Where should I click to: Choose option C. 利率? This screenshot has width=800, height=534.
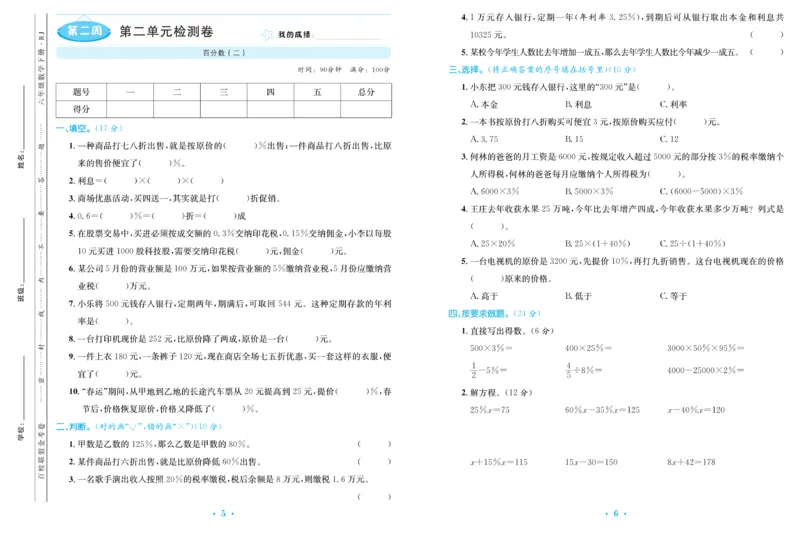pos(673,104)
